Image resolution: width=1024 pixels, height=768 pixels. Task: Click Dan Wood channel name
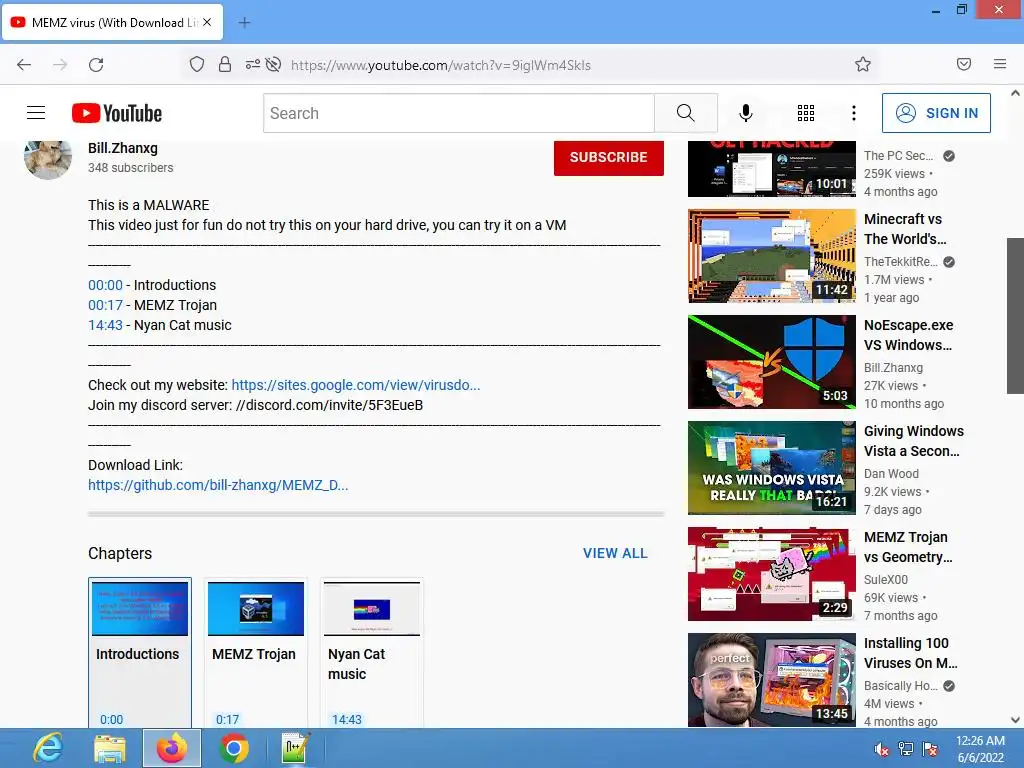coord(891,474)
